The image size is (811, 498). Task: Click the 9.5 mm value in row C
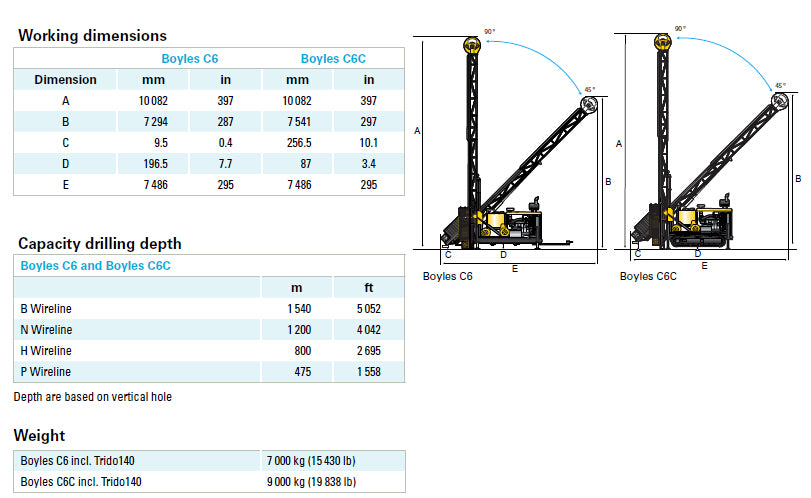(161, 143)
